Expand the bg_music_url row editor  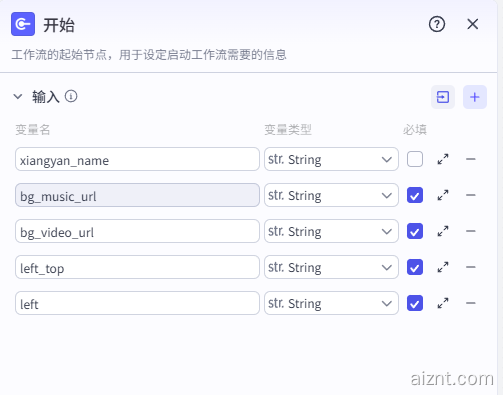click(x=443, y=195)
